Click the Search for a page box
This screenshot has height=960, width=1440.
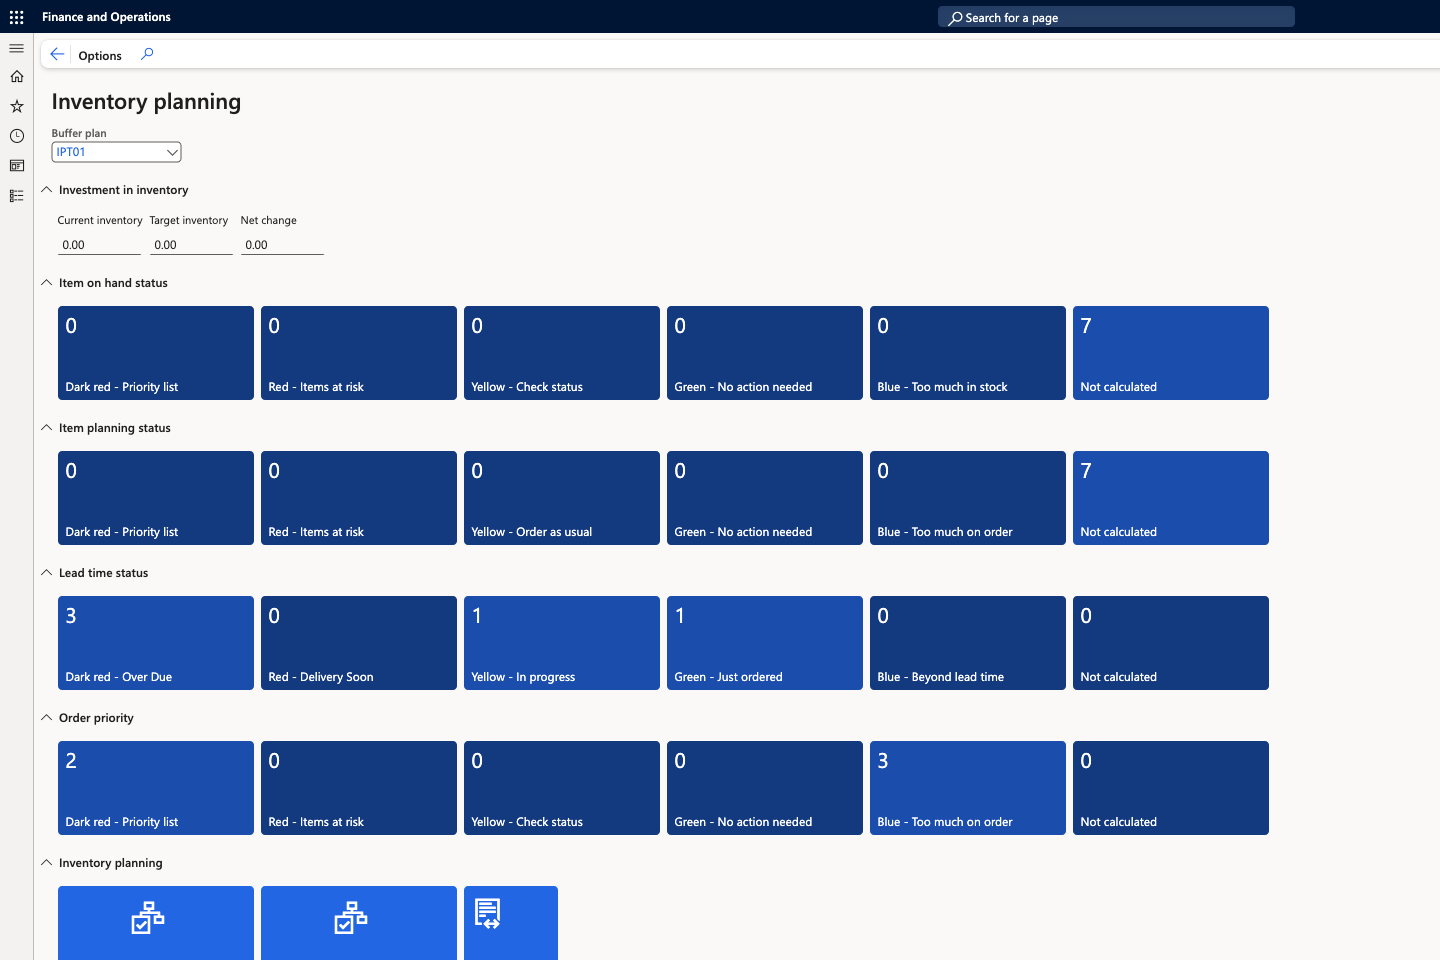click(1116, 17)
